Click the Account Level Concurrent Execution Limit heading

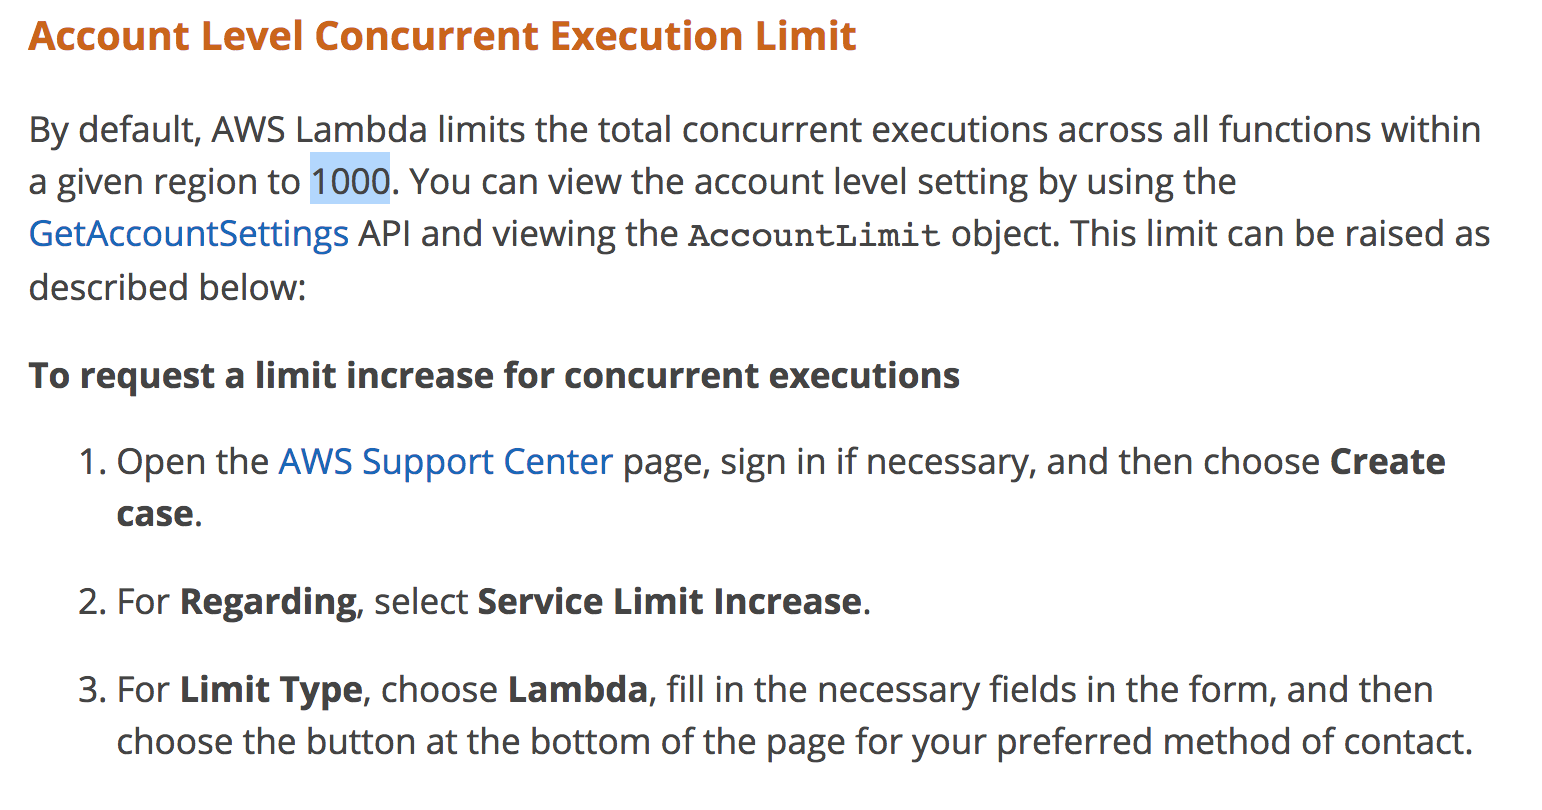pyautogui.click(x=442, y=37)
